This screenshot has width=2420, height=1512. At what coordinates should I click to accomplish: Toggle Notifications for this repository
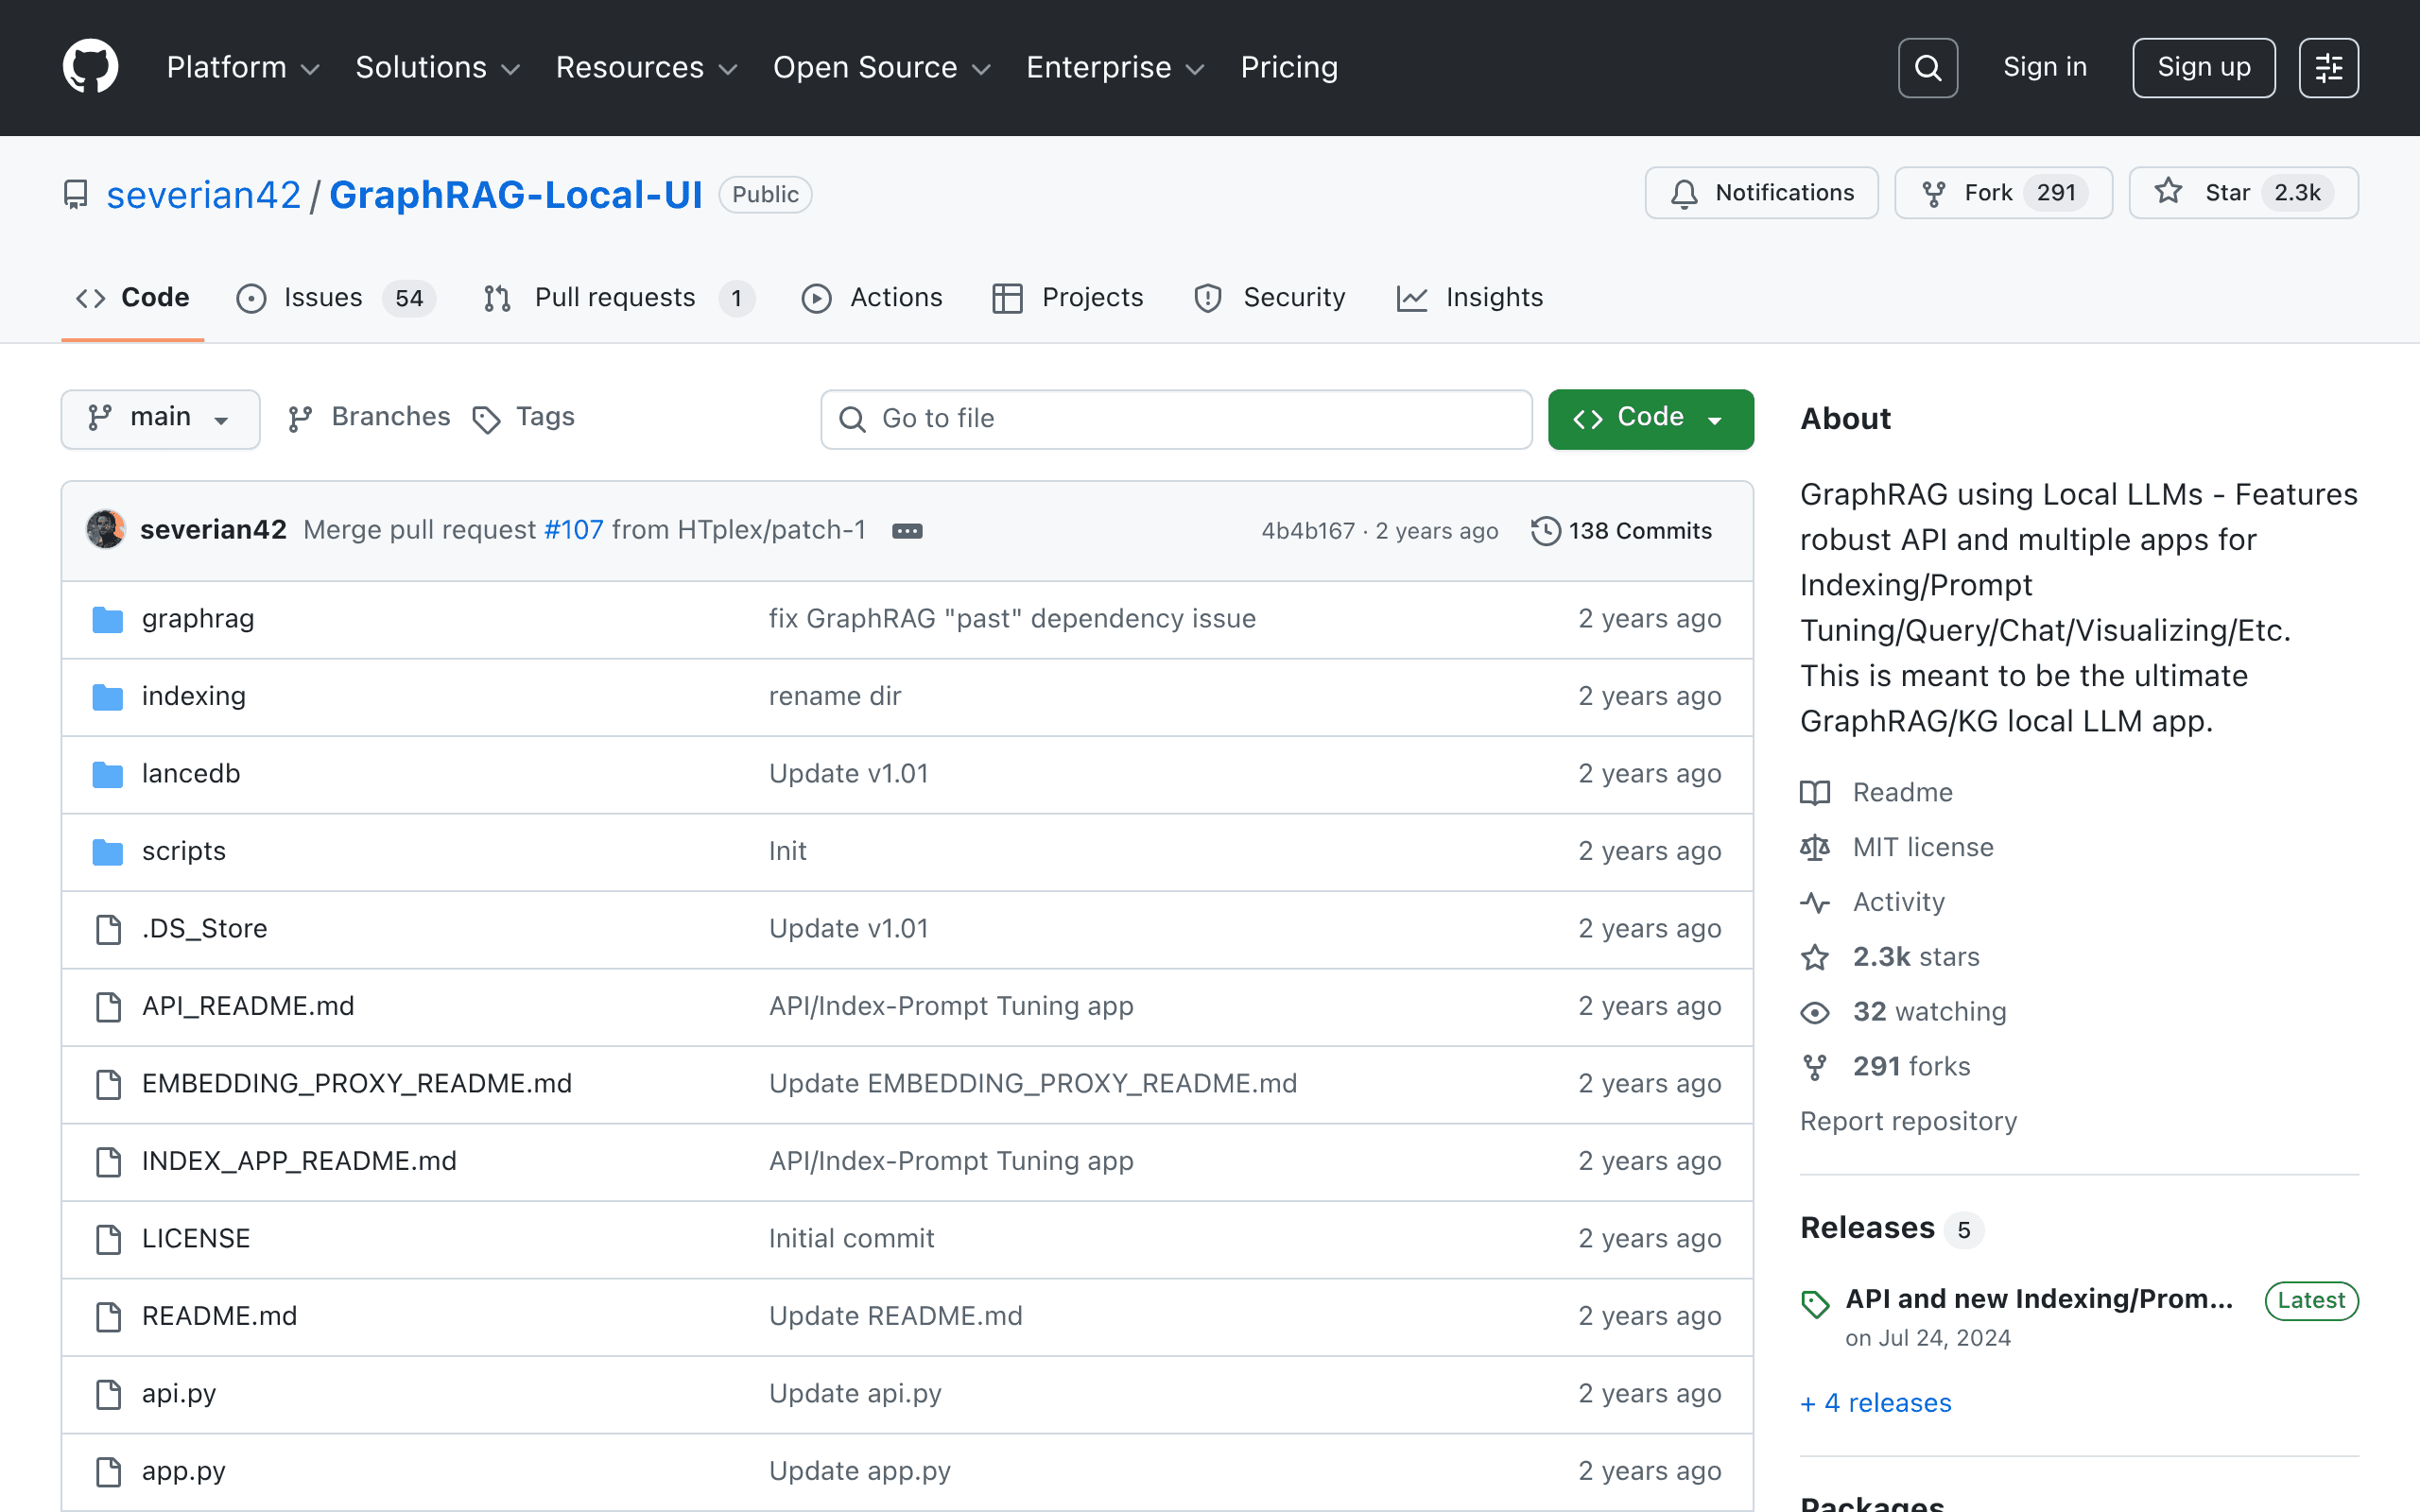(1761, 193)
